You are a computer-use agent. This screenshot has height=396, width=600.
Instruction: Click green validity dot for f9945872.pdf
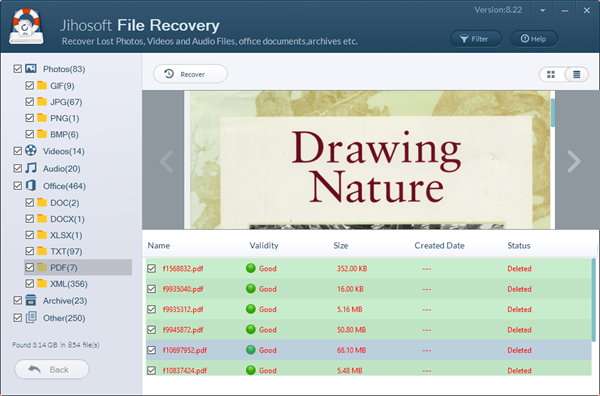pyautogui.click(x=251, y=329)
